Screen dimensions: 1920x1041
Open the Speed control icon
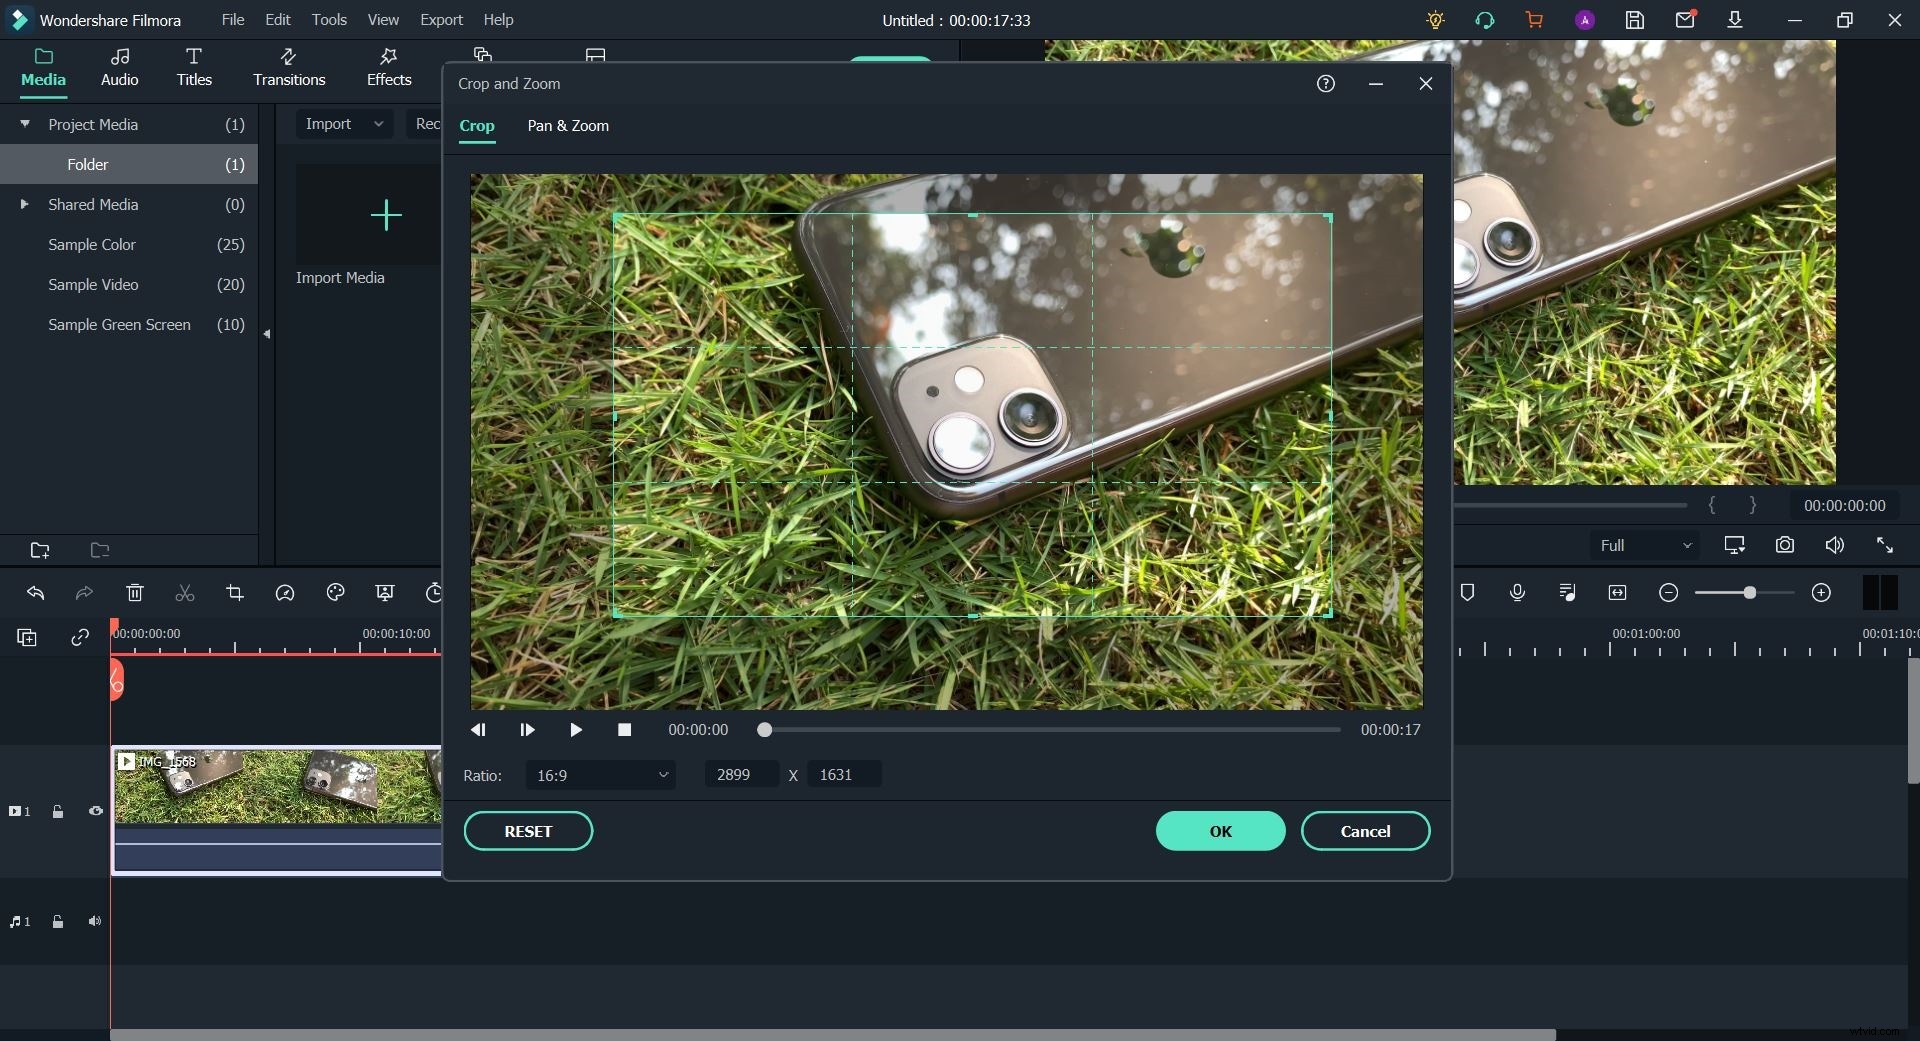tap(285, 592)
